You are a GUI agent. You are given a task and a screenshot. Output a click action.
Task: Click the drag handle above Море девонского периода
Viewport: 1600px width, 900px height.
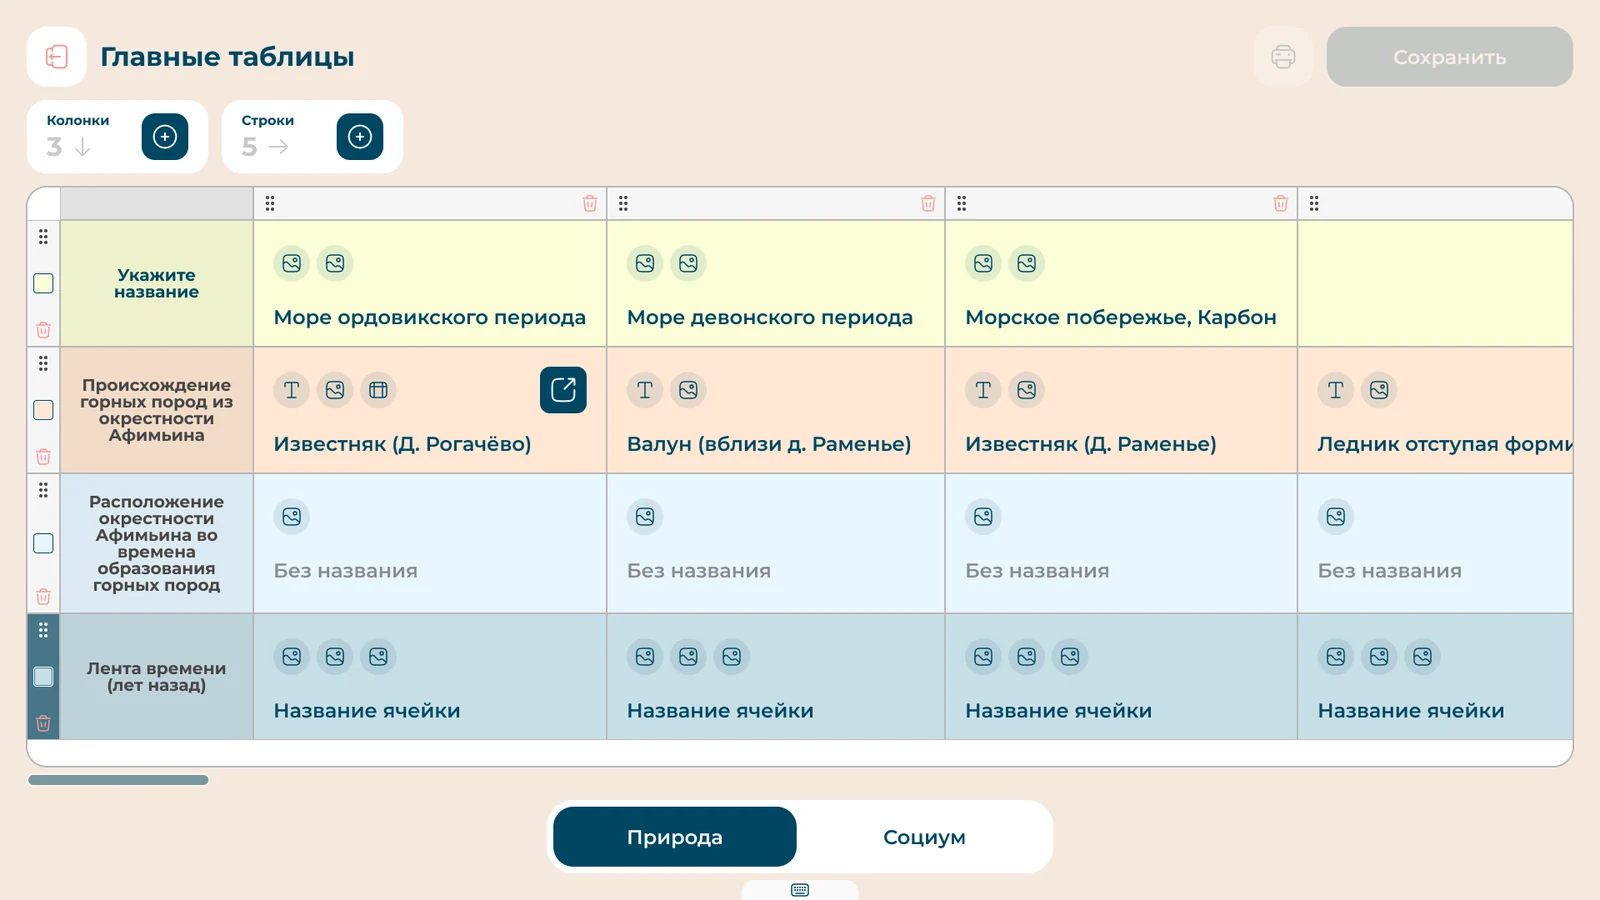623,204
